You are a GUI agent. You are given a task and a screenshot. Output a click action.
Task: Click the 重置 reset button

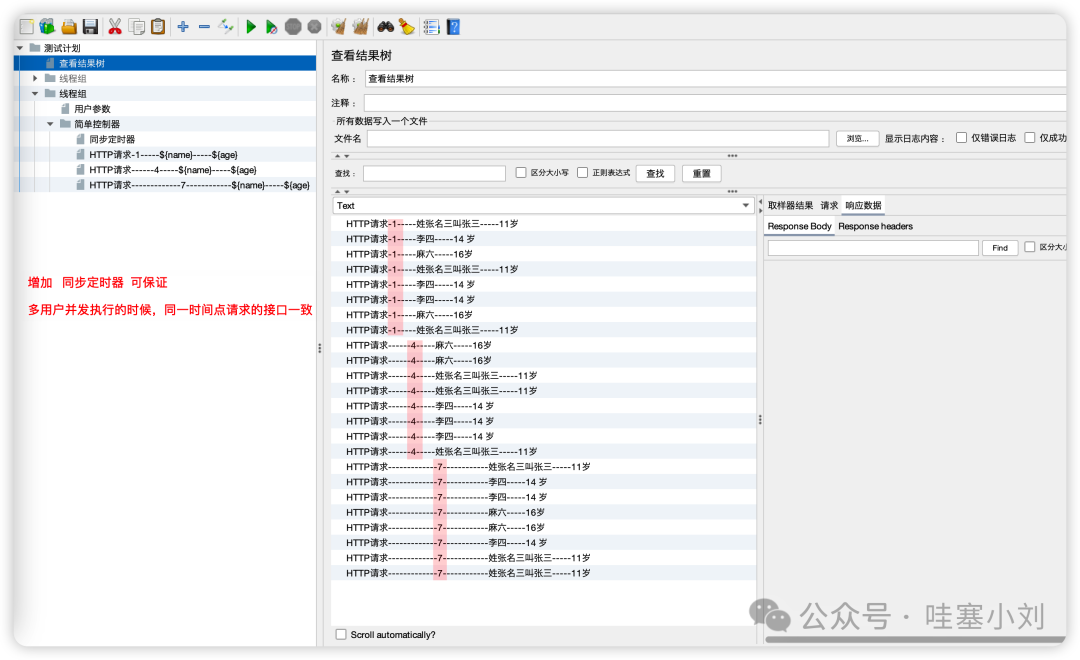click(702, 174)
